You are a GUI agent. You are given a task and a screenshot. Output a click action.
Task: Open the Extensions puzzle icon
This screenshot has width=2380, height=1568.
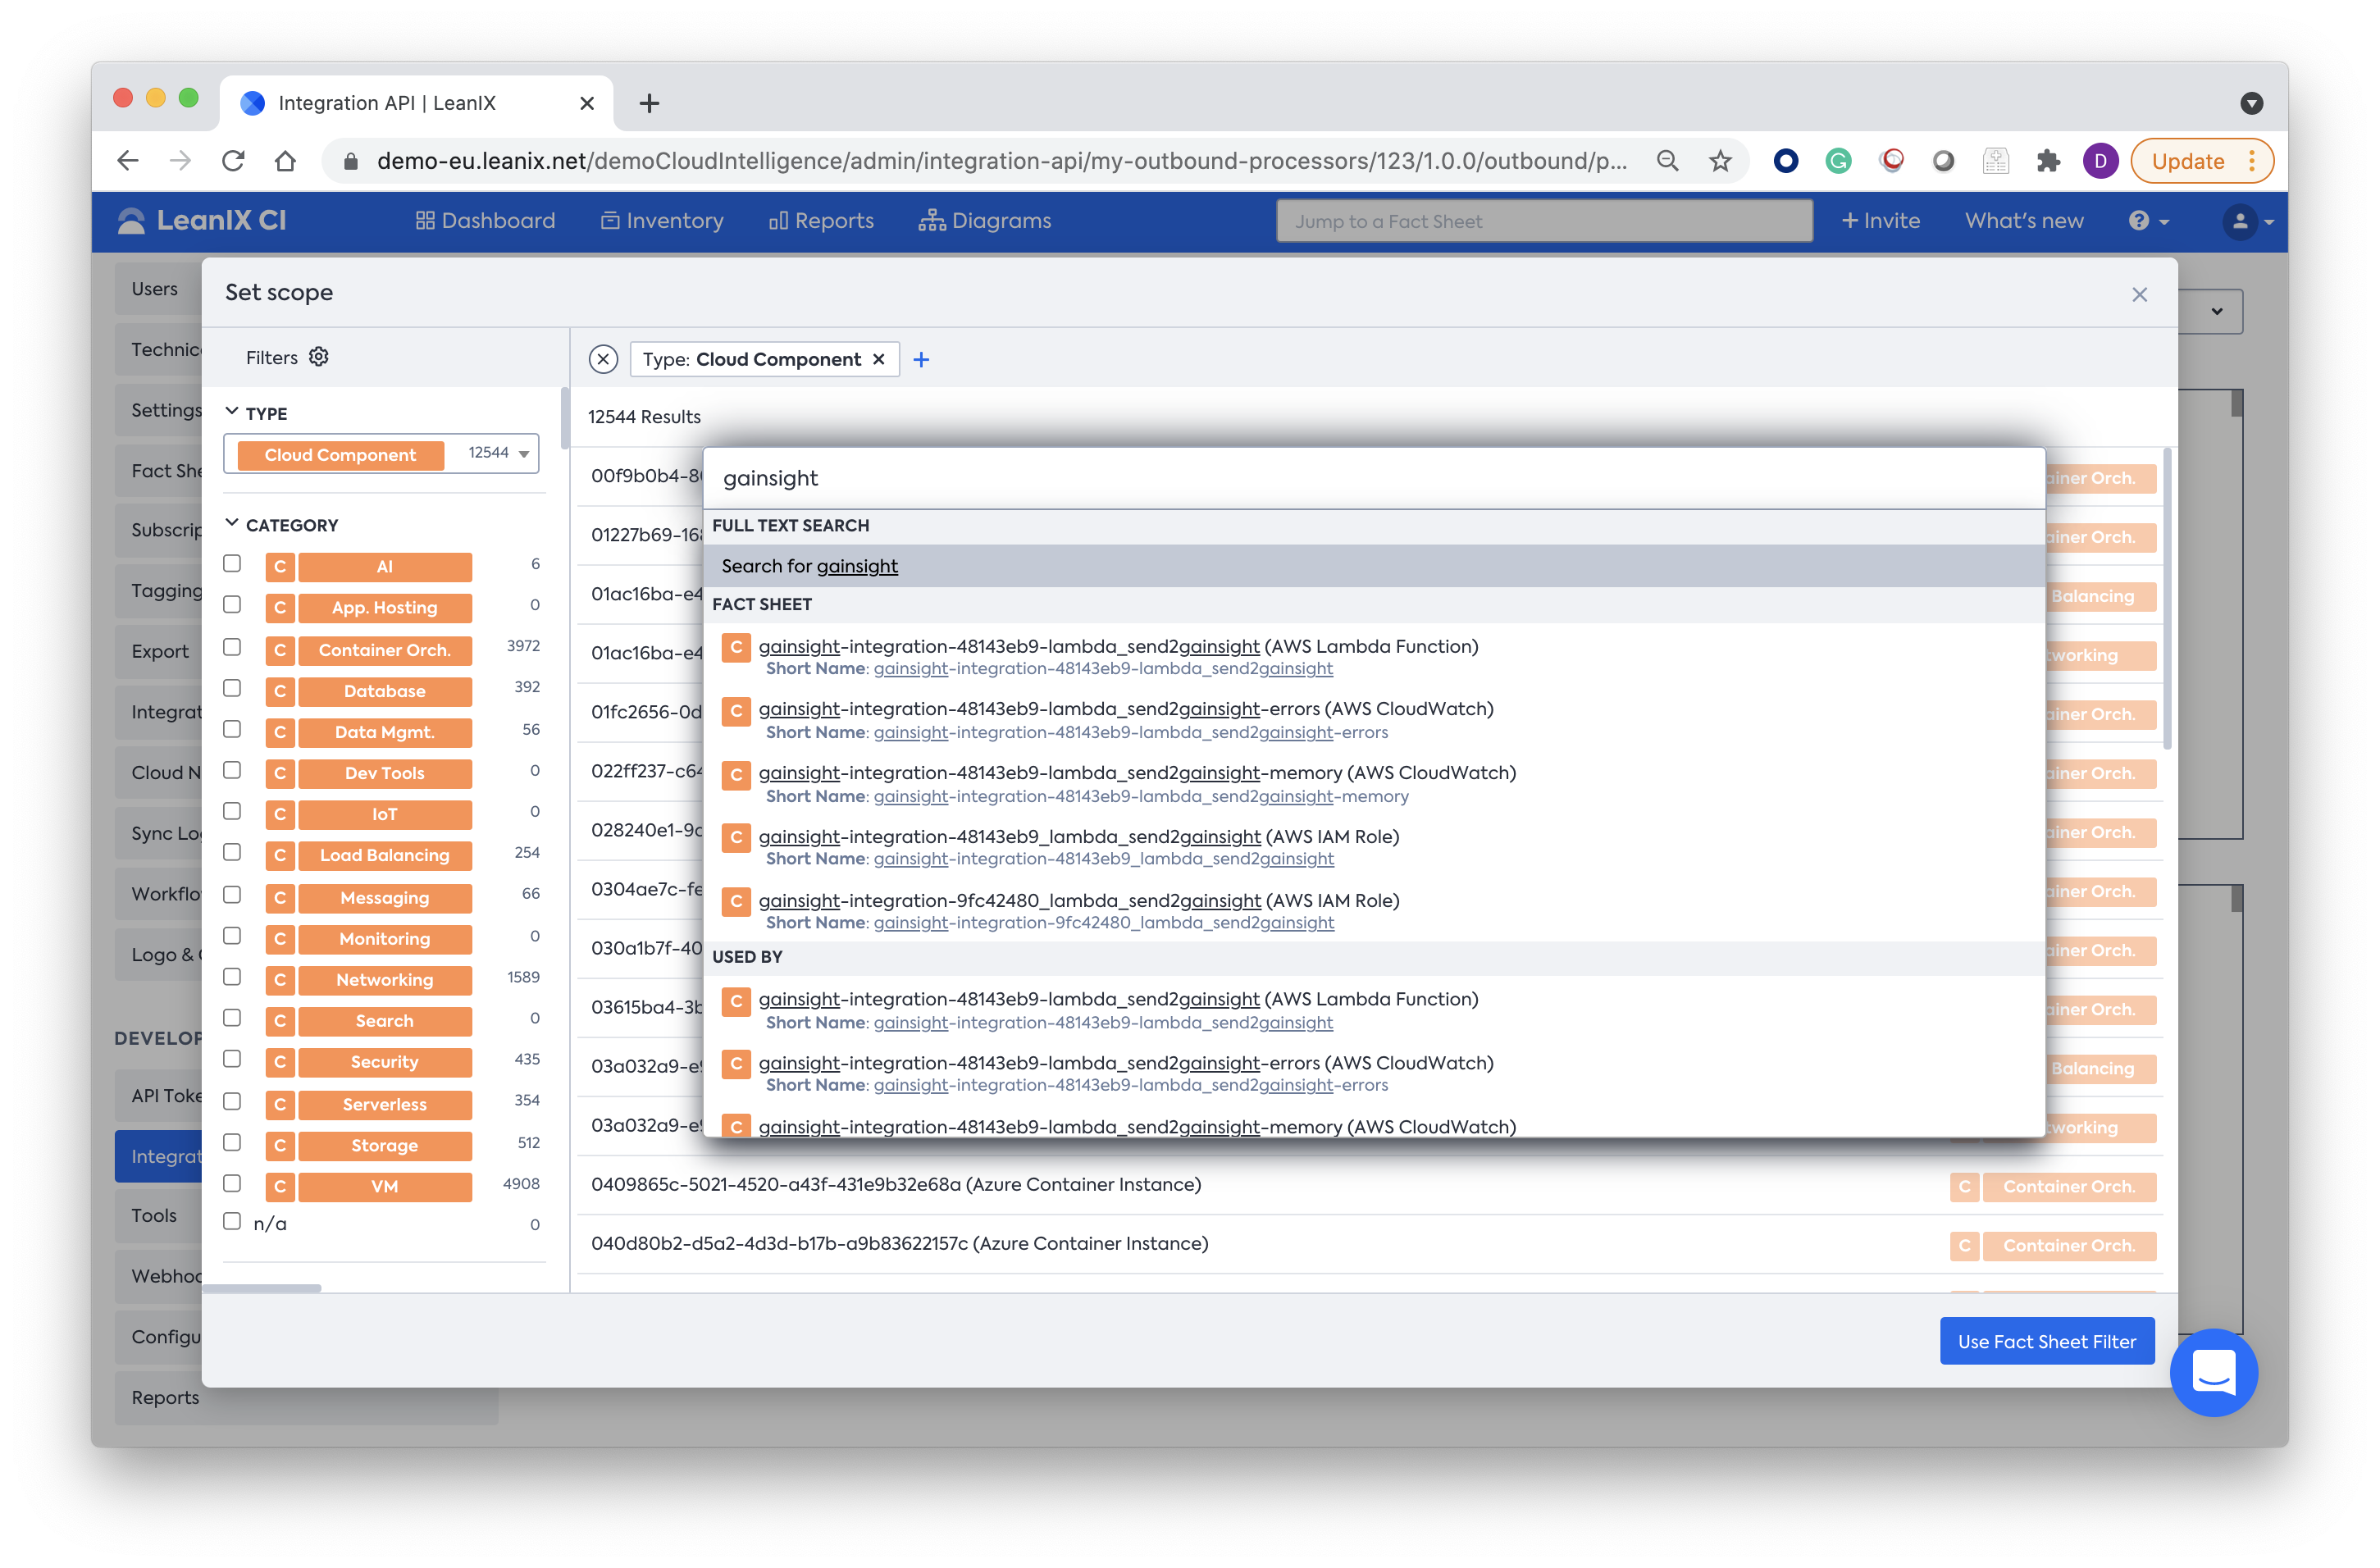(2048, 161)
